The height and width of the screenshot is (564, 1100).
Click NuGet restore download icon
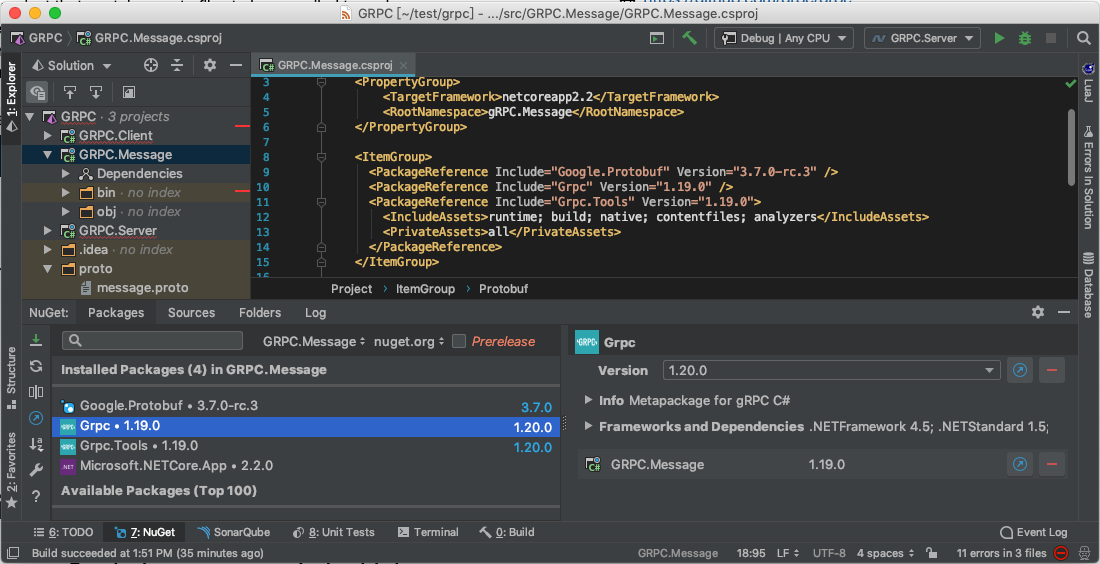(35, 340)
